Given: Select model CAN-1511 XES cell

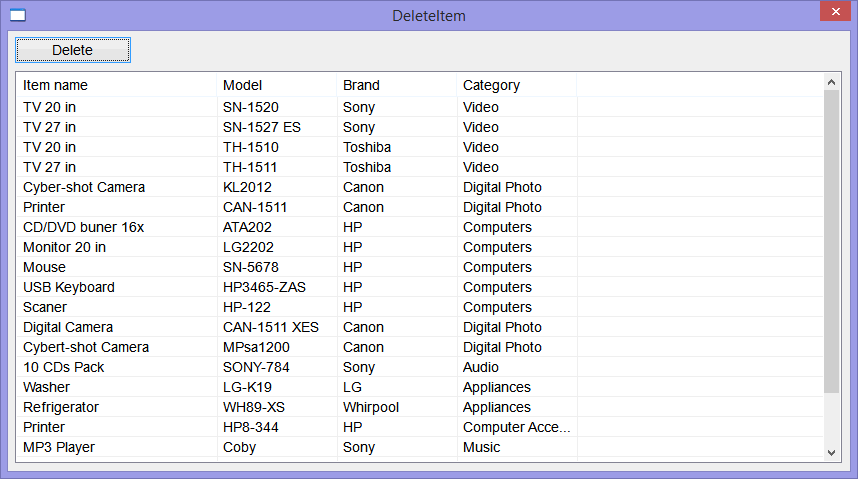Looking at the screenshot, I should (270, 327).
